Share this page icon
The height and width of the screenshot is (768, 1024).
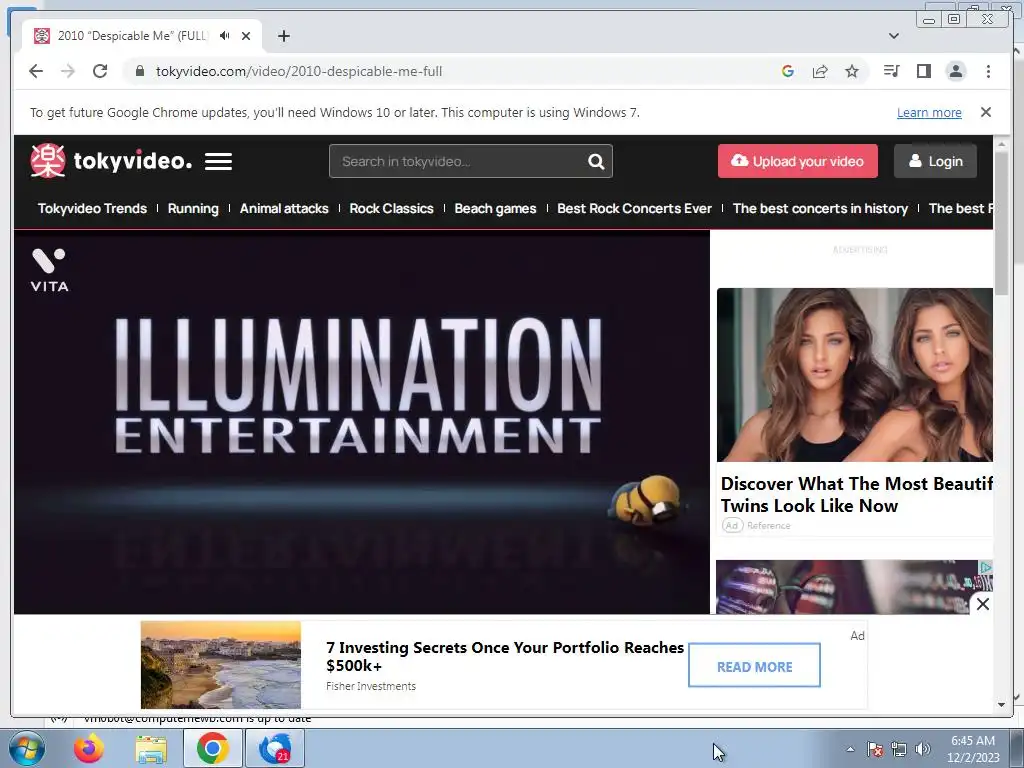coord(820,71)
